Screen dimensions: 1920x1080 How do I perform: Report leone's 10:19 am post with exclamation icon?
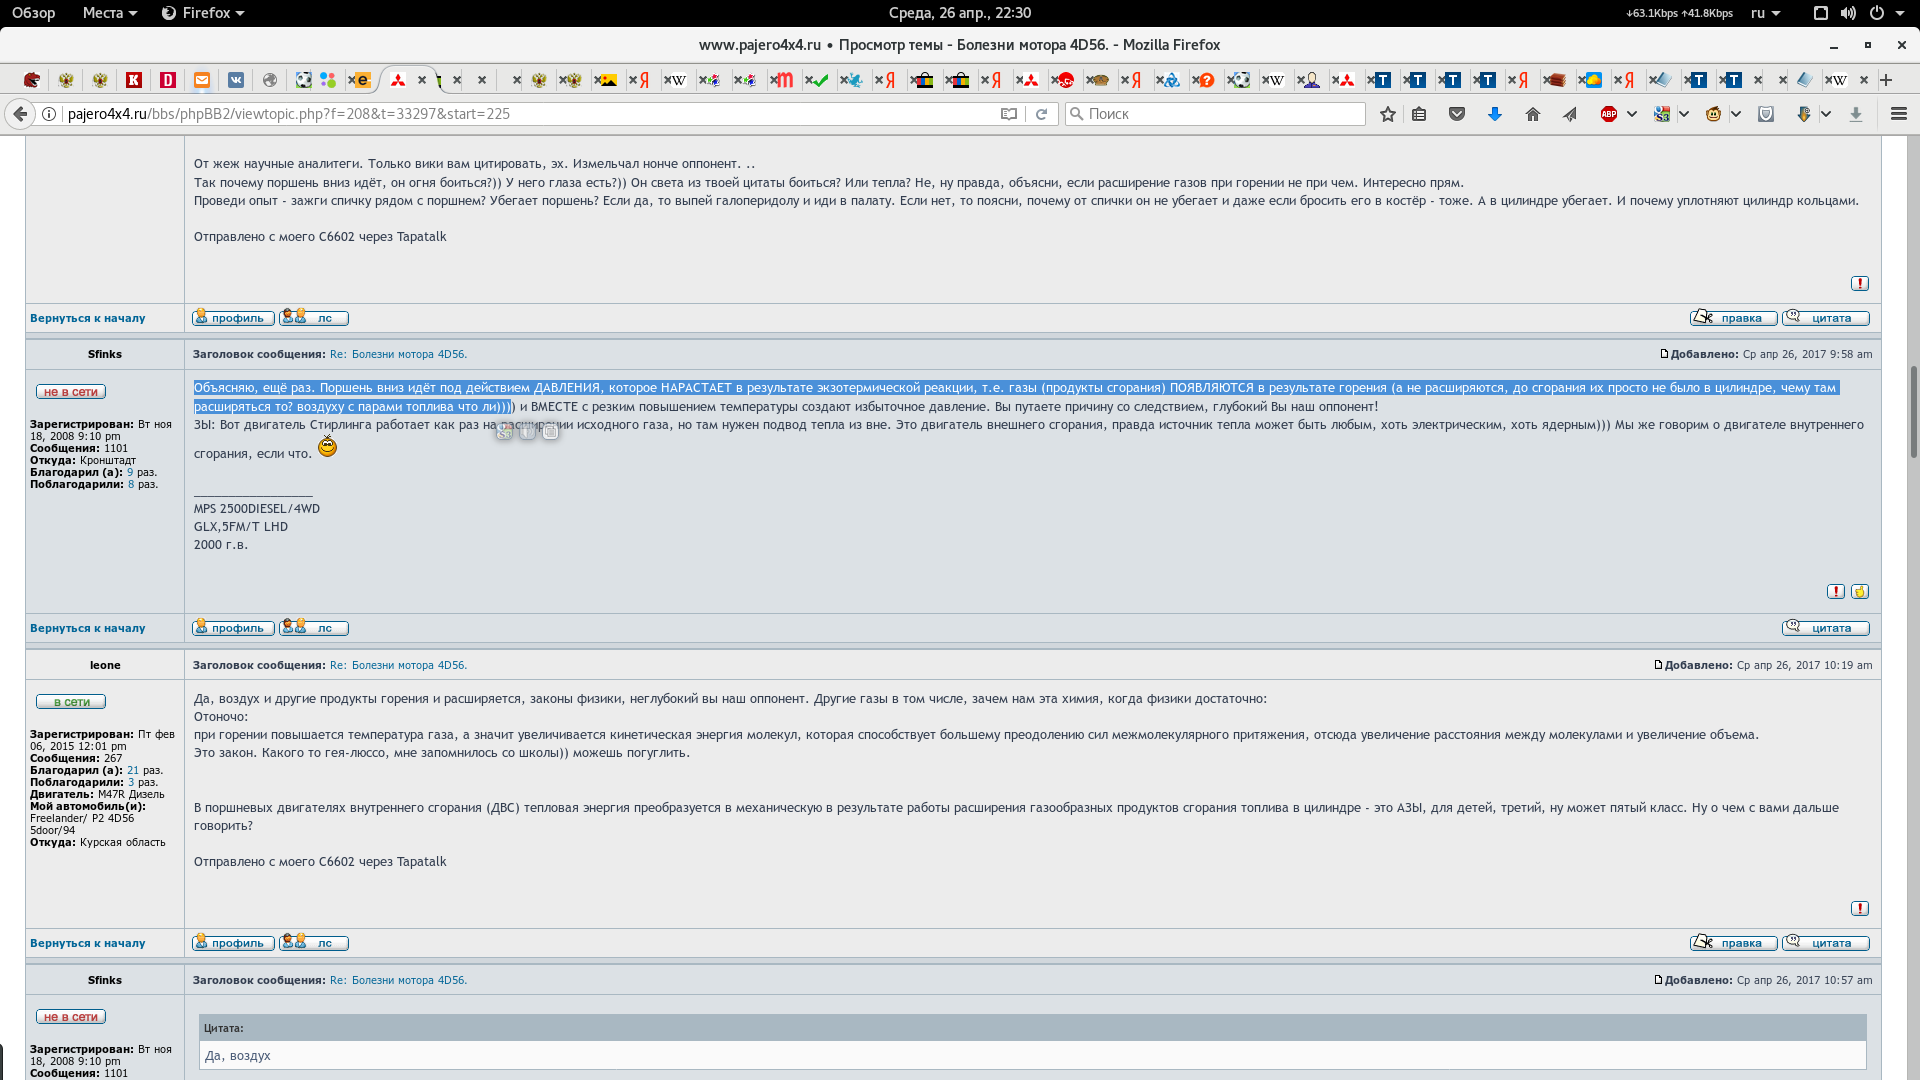pyautogui.click(x=1859, y=909)
